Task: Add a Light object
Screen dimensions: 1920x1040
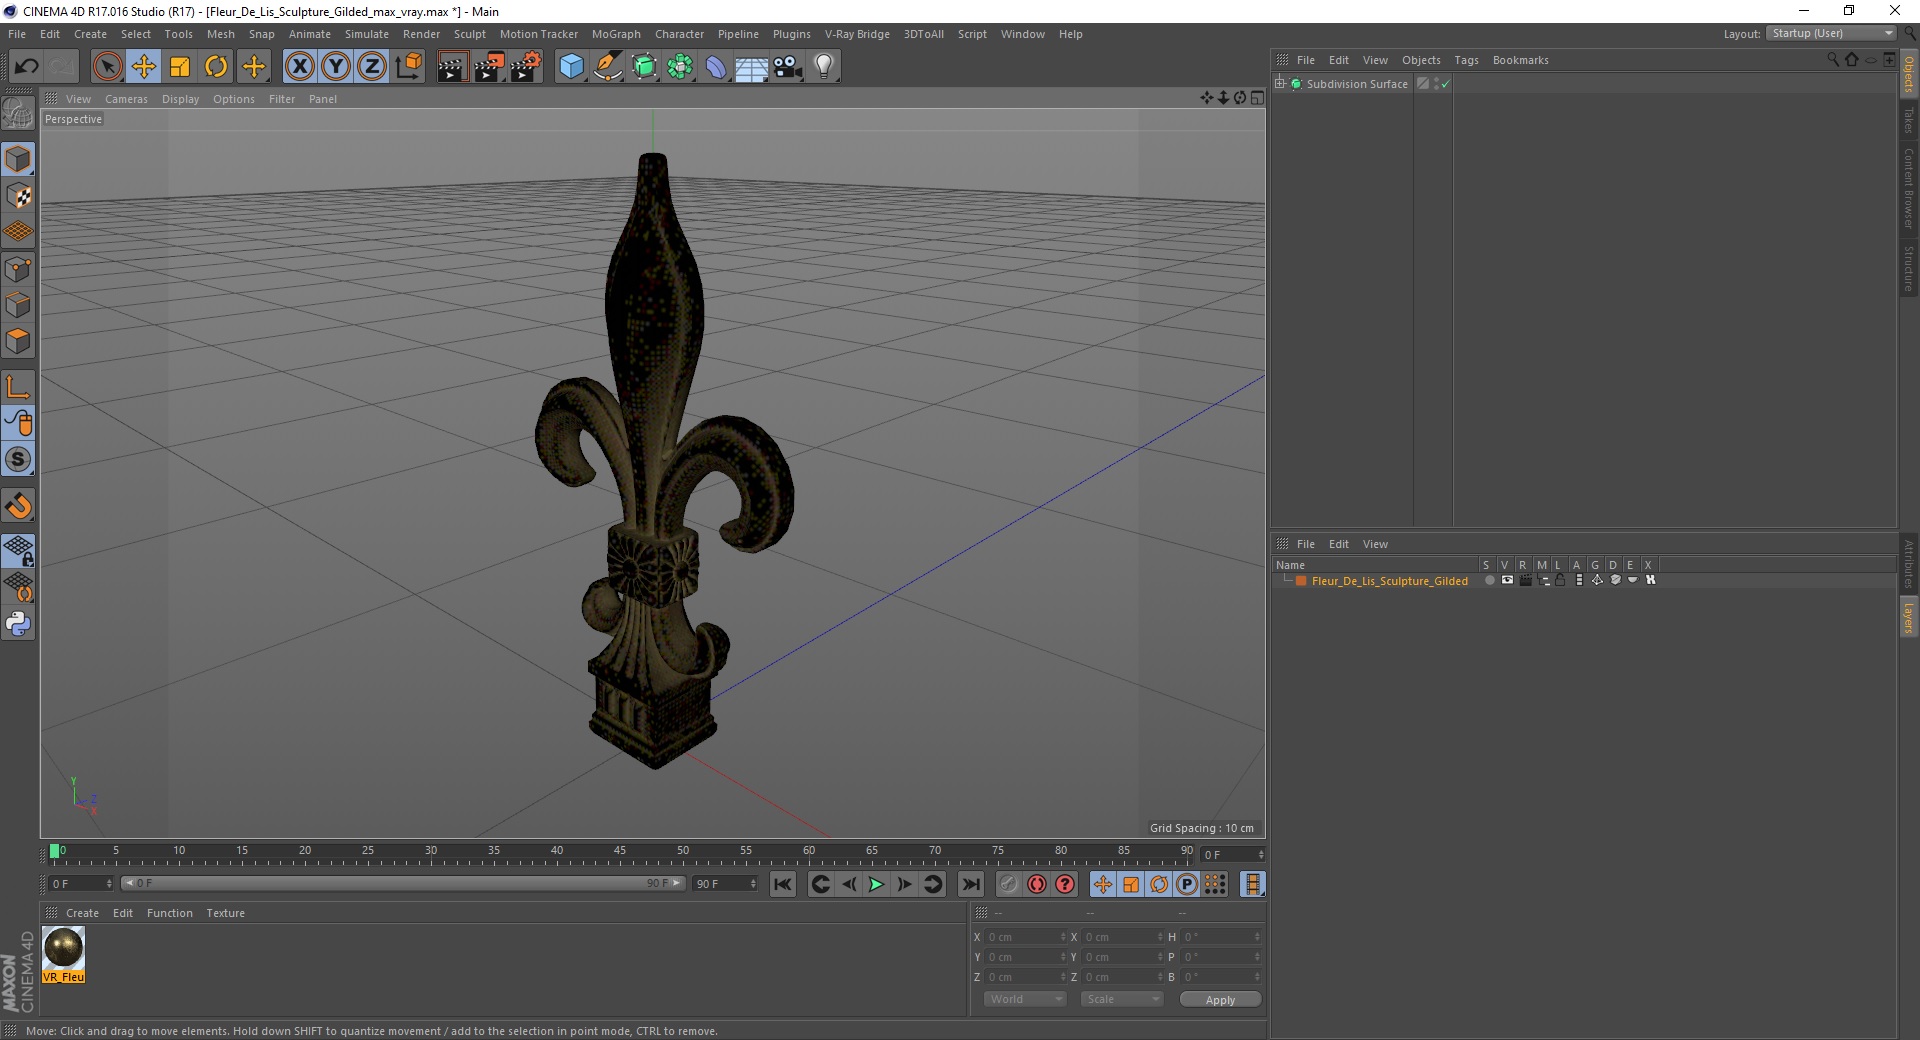Action: point(824,67)
